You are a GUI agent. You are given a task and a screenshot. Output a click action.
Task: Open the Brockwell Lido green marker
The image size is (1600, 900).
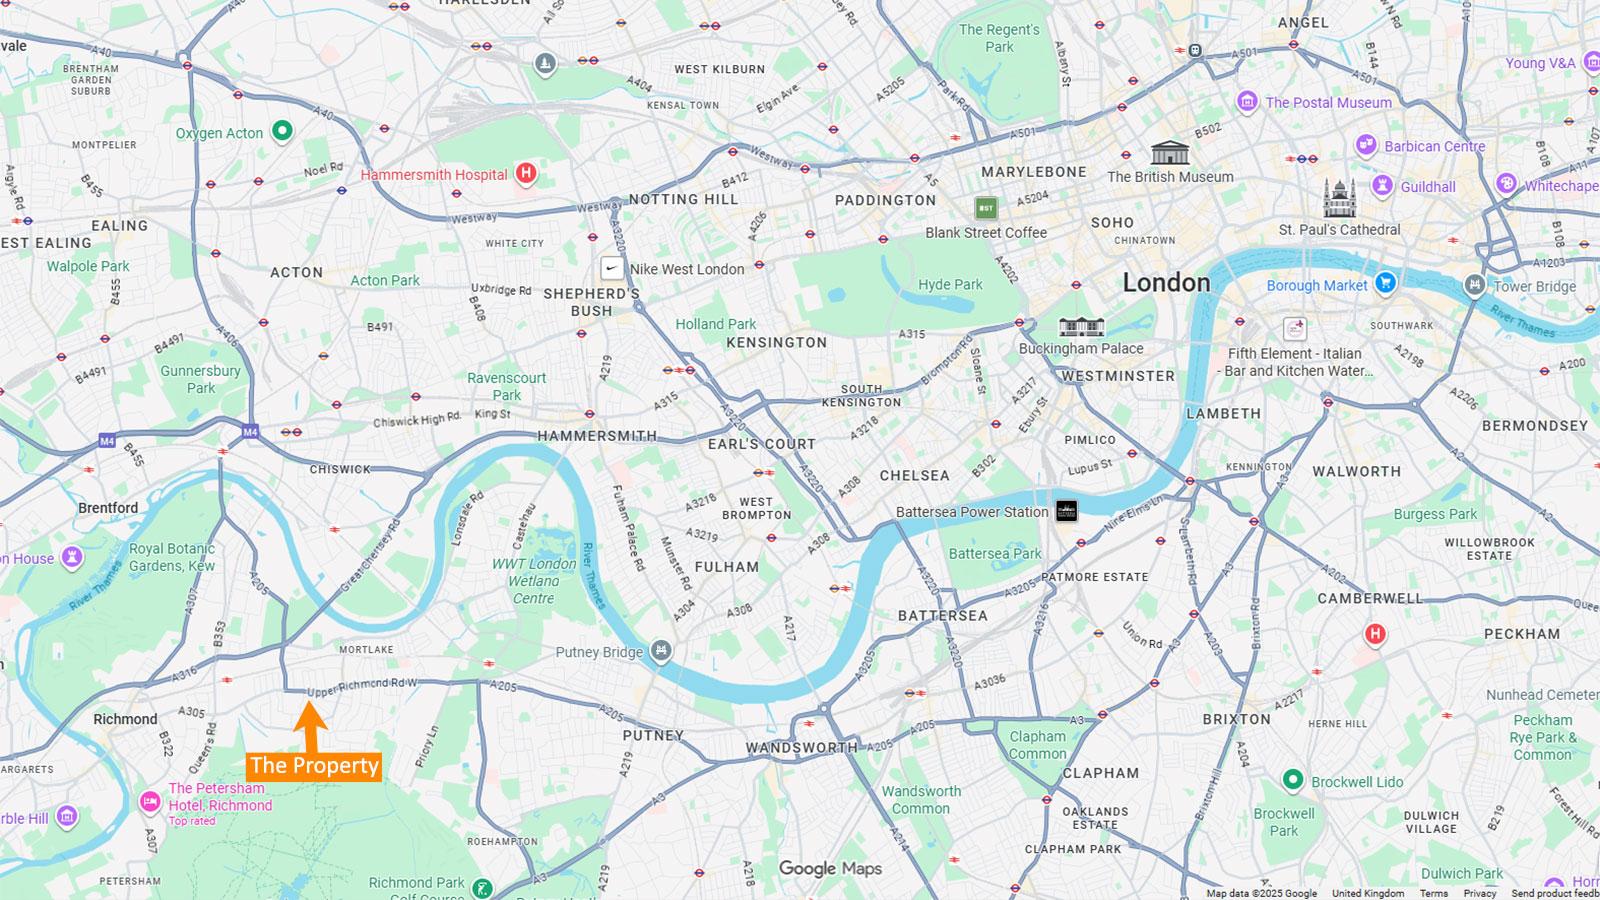tap(1293, 779)
